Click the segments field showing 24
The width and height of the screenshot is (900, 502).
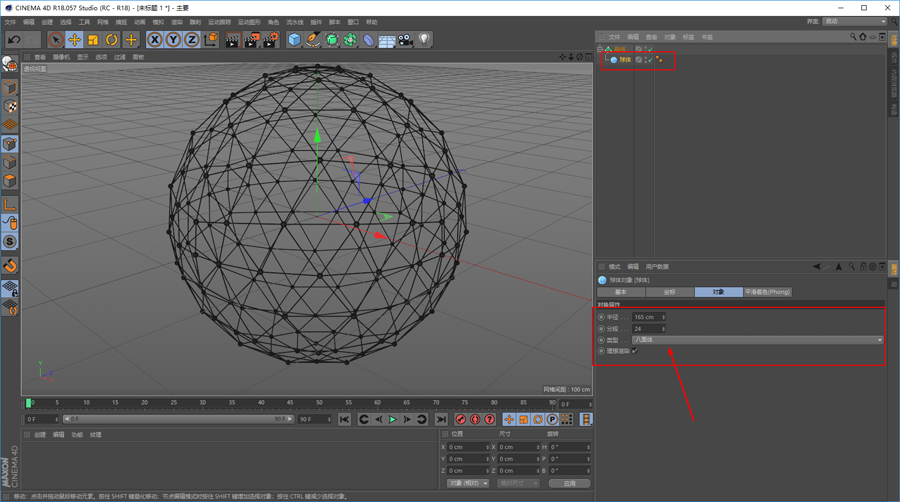pyautogui.click(x=649, y=329)
